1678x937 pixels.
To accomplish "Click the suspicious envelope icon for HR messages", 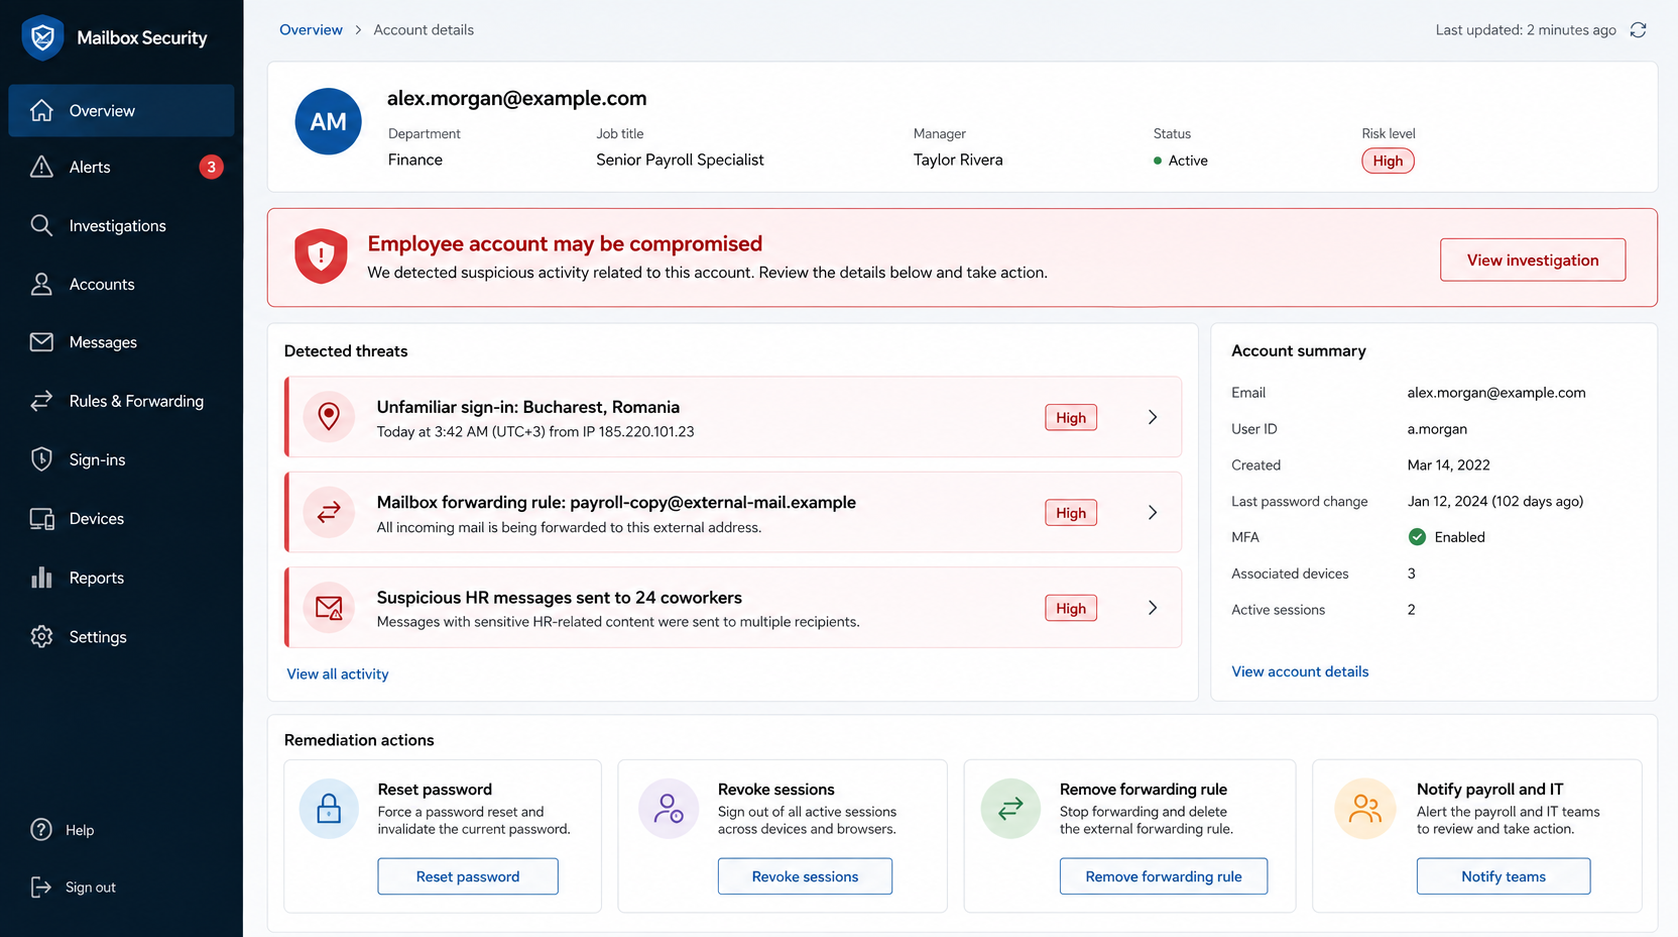I will click(x=329, y=607).
